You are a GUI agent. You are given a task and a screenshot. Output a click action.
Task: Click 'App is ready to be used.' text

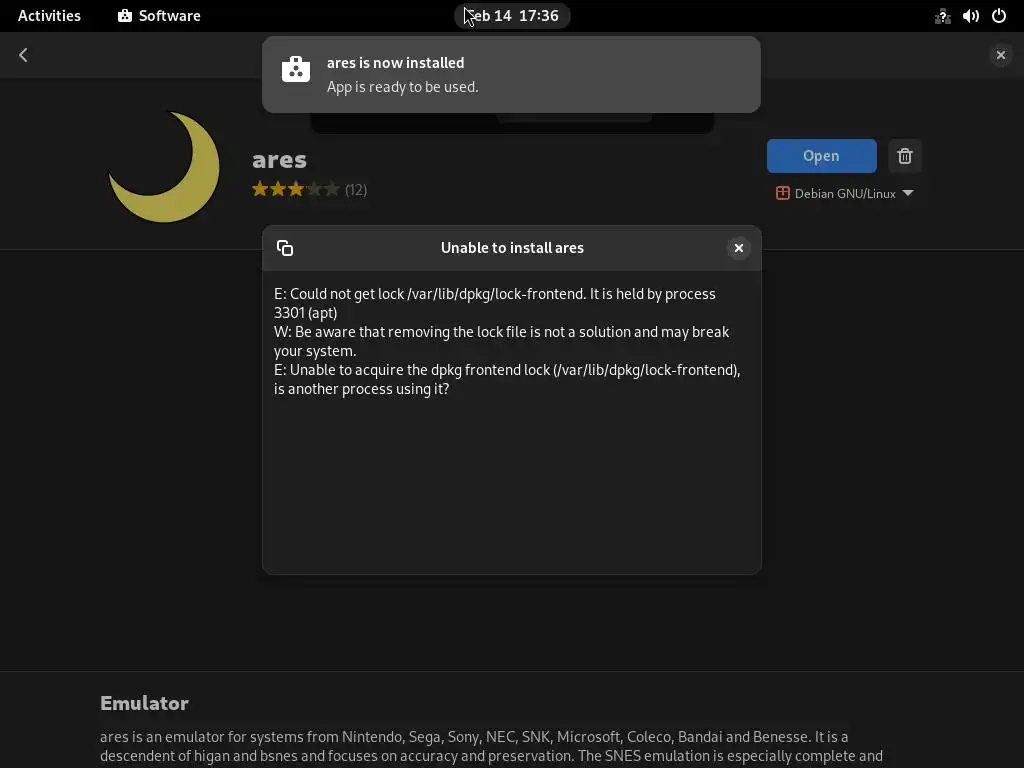(402, 87)
